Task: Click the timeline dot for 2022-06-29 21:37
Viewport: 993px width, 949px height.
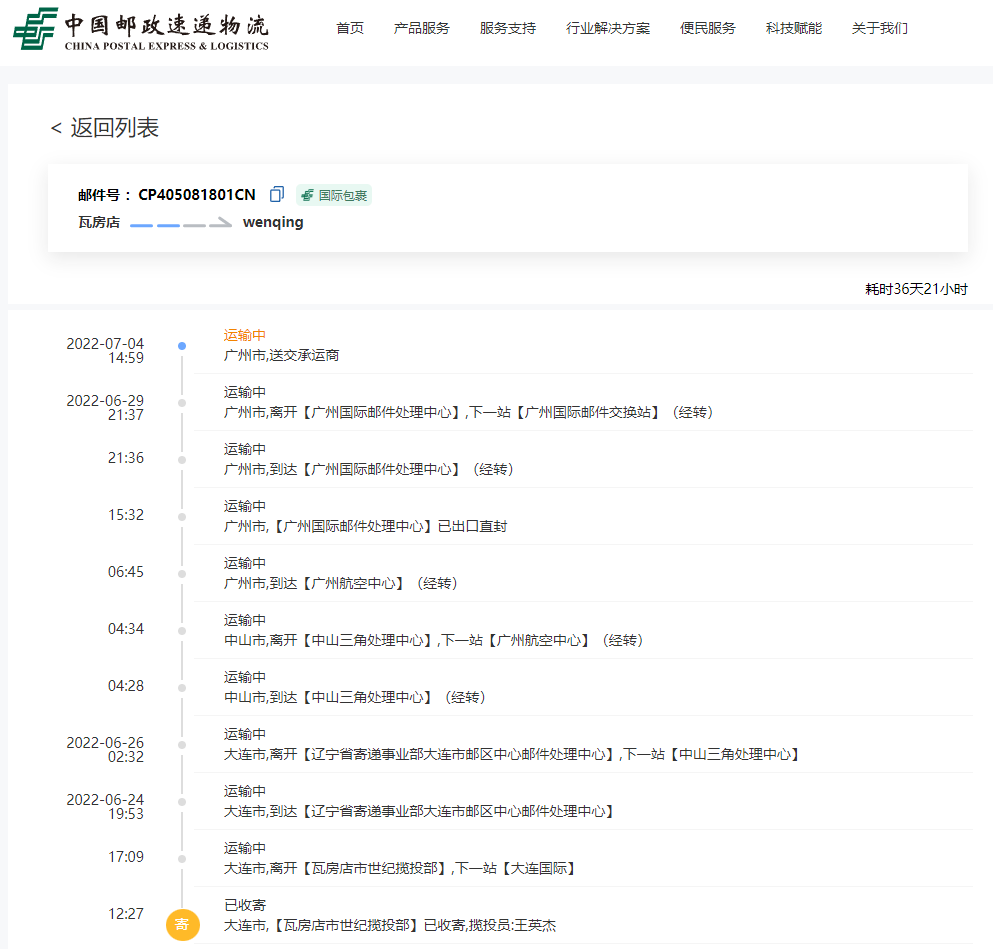Action: pos(182,403)
